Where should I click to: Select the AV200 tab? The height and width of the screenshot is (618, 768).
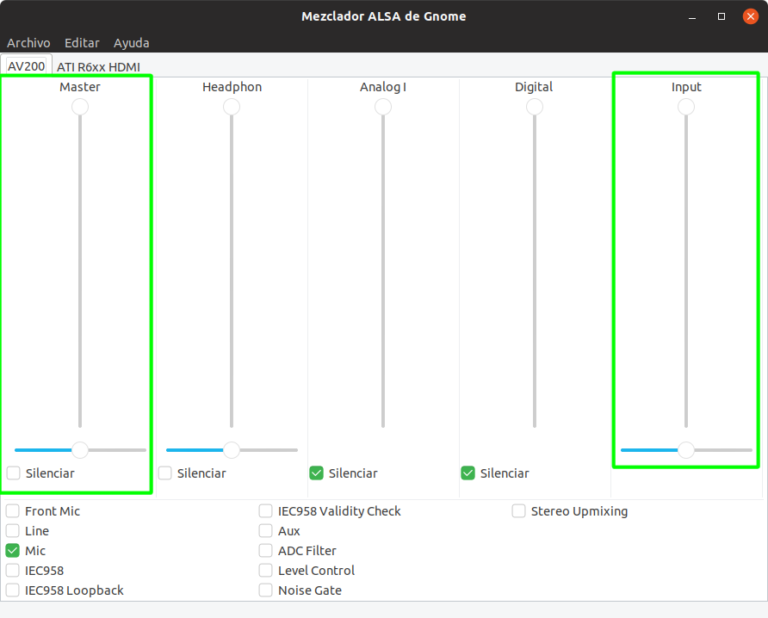26,66
